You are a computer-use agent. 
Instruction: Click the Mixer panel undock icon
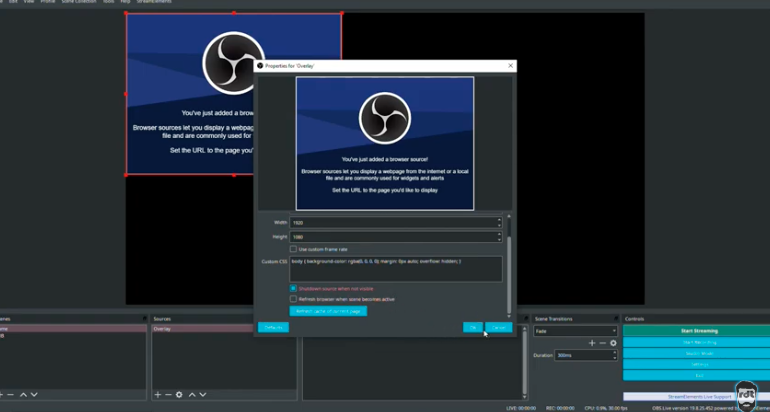[525, 319]
